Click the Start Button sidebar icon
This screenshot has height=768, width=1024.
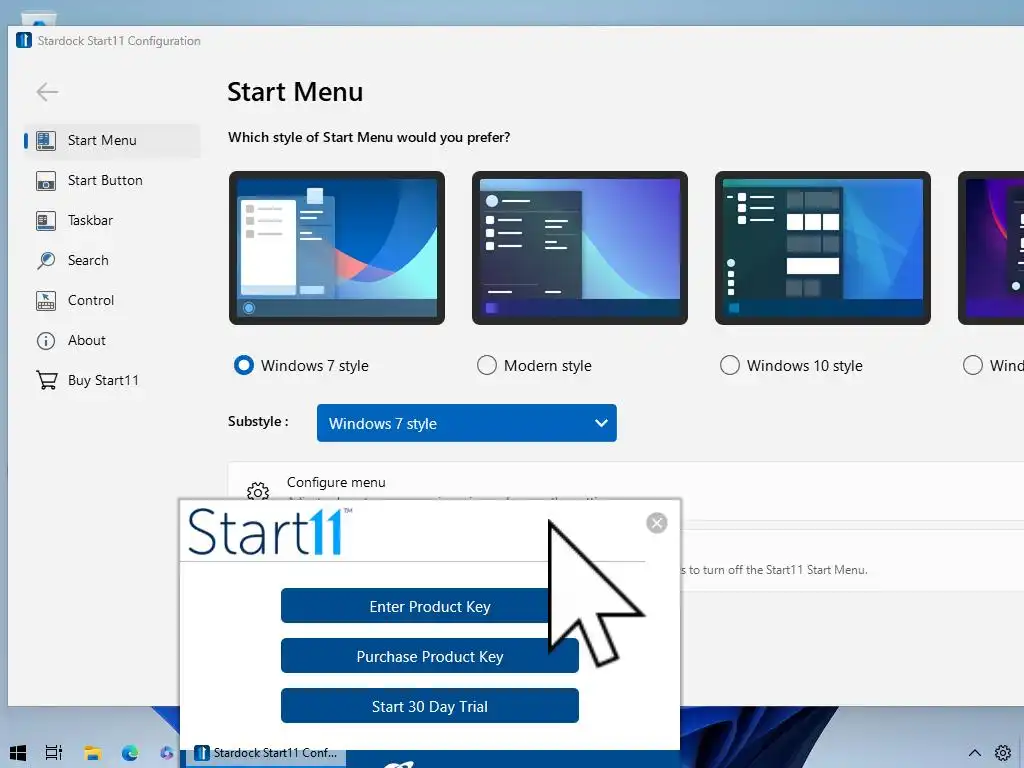point(46,181)
